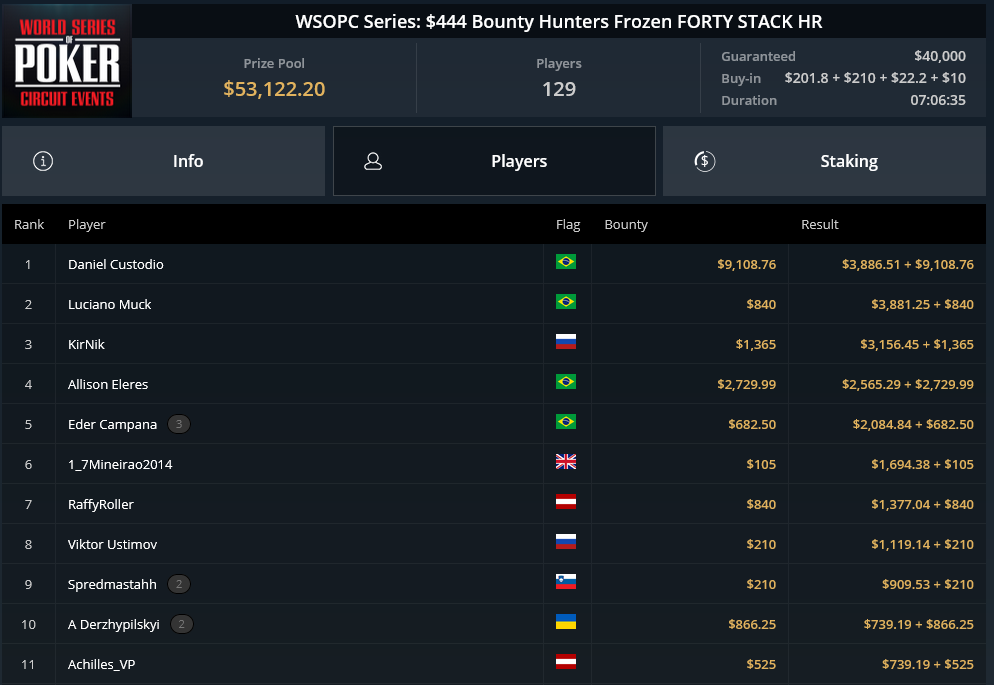Viewport: 994px width, 685px height.
Task: Switch to the Staking tab
Action: pos(824,161)
